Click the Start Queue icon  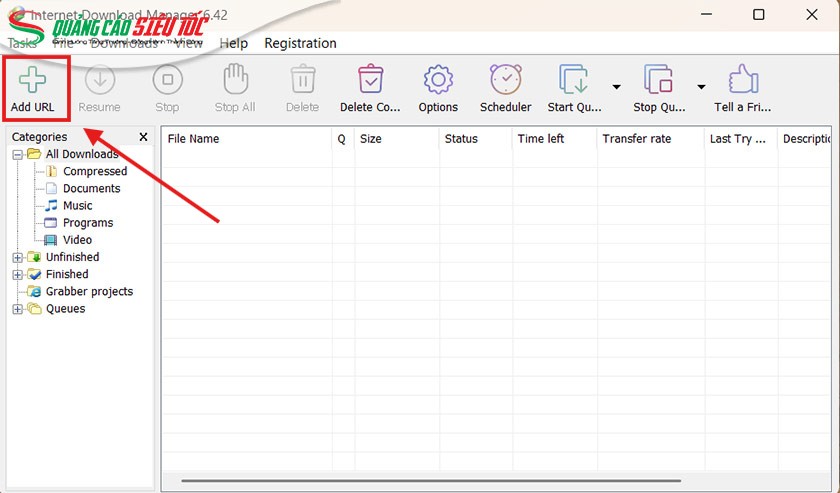(x=574, y=79)
